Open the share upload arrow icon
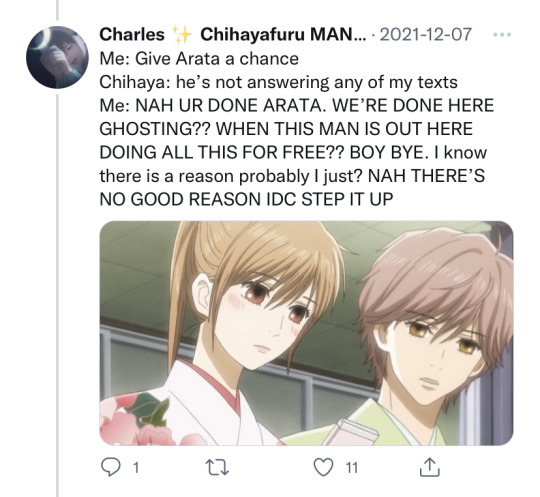 (430, 467)
